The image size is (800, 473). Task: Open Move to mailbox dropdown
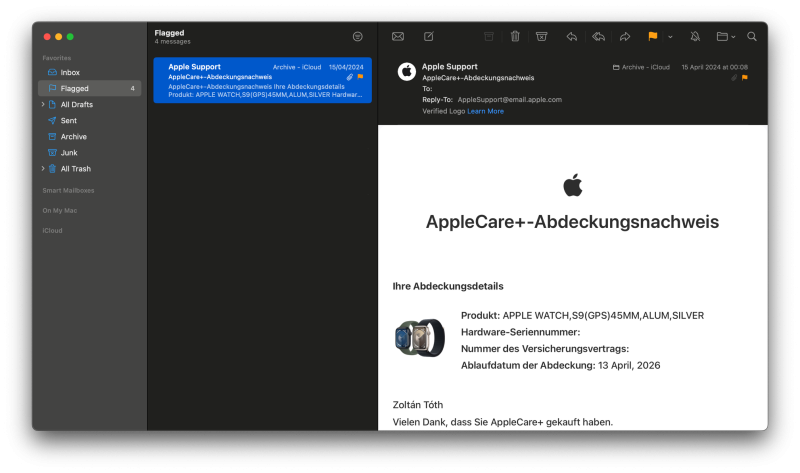click(726, 36)
